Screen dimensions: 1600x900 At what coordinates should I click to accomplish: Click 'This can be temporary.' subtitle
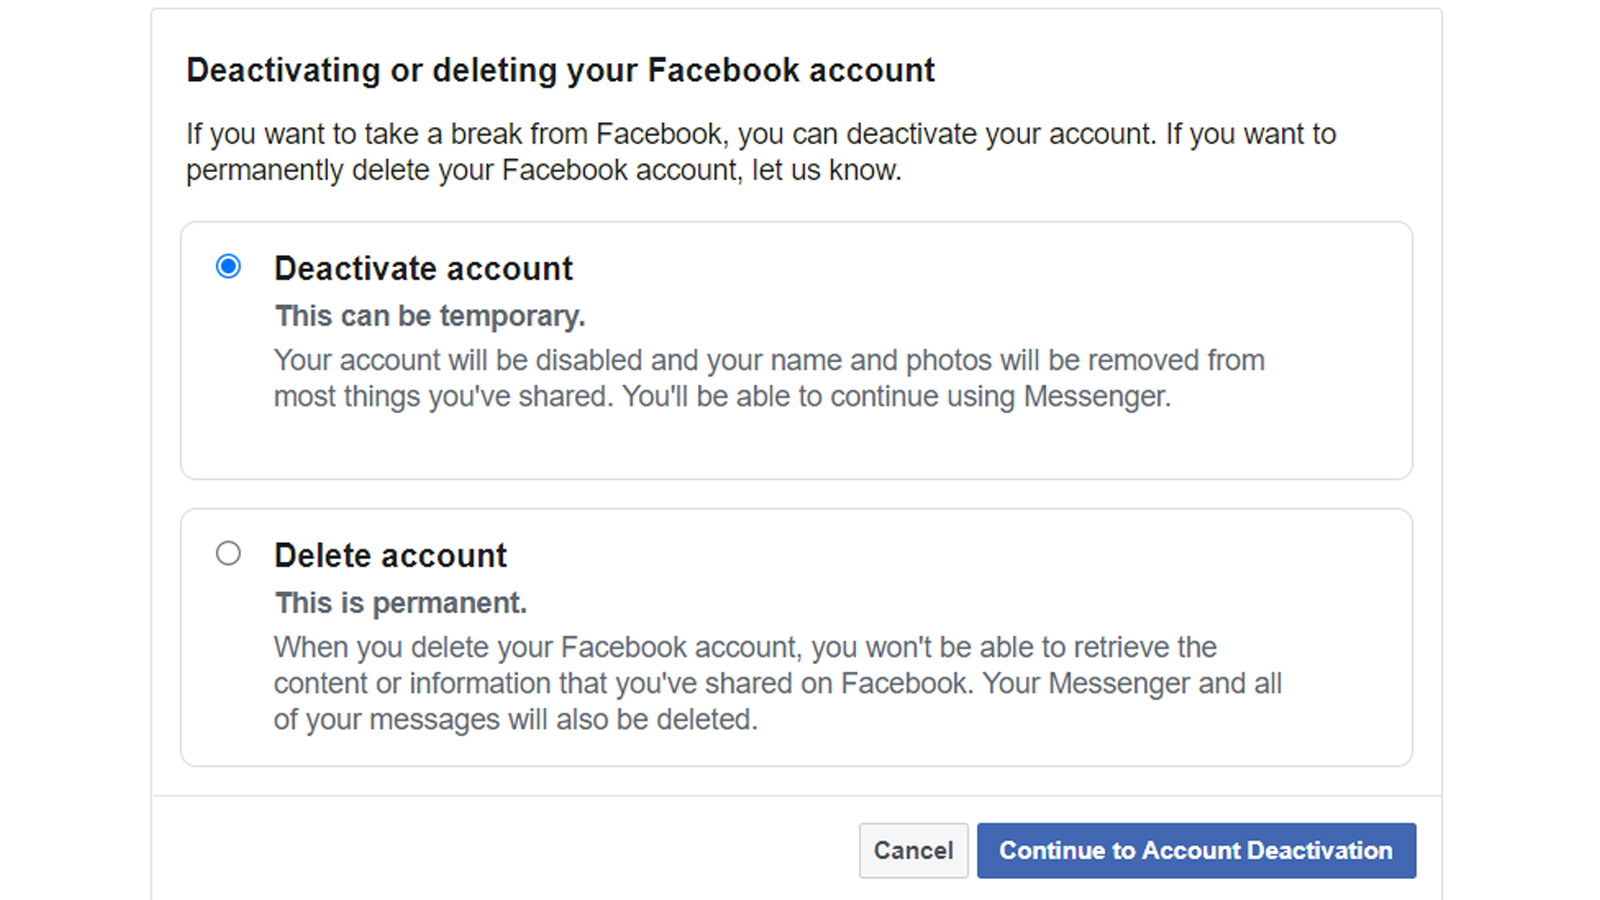(430, 316)
